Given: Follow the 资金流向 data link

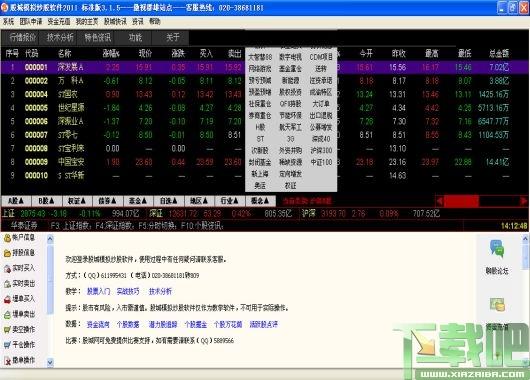Looking at the screenshot, I should (98, 325).
